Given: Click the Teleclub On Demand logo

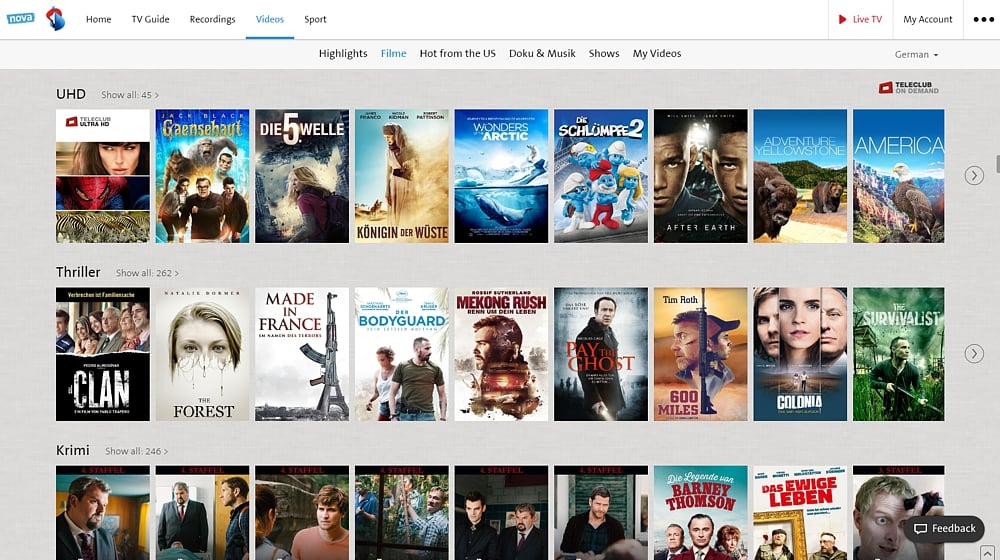Looking at the screenshot, I should click(908, 87).
